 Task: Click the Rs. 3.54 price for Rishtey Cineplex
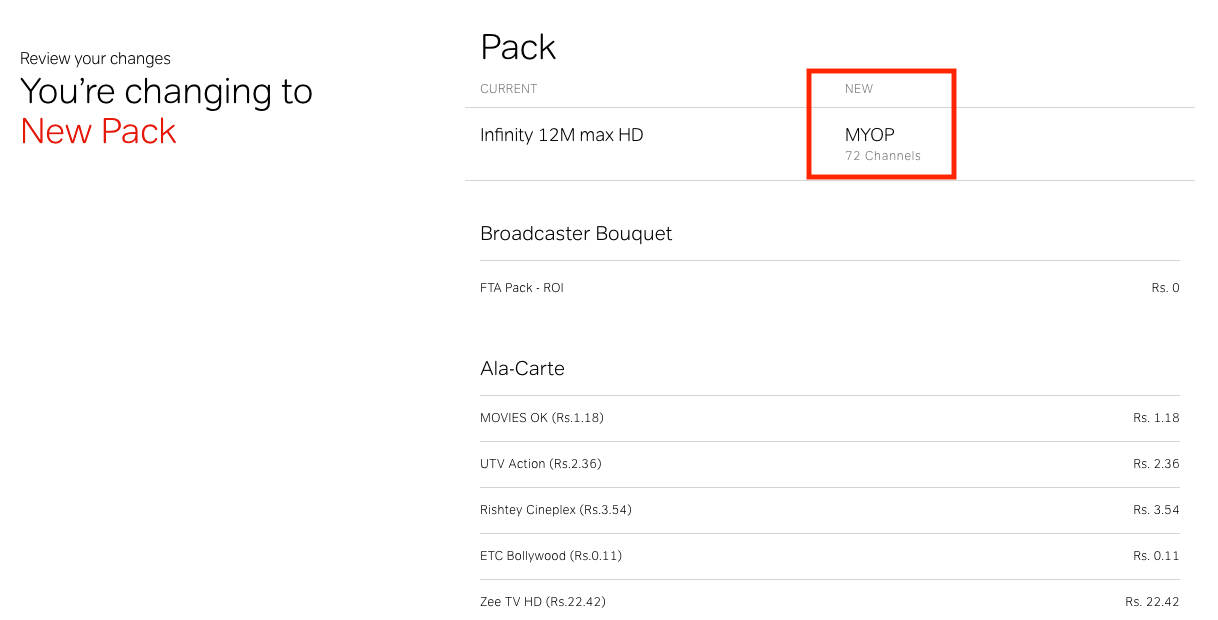click(x=1156, y=510)
